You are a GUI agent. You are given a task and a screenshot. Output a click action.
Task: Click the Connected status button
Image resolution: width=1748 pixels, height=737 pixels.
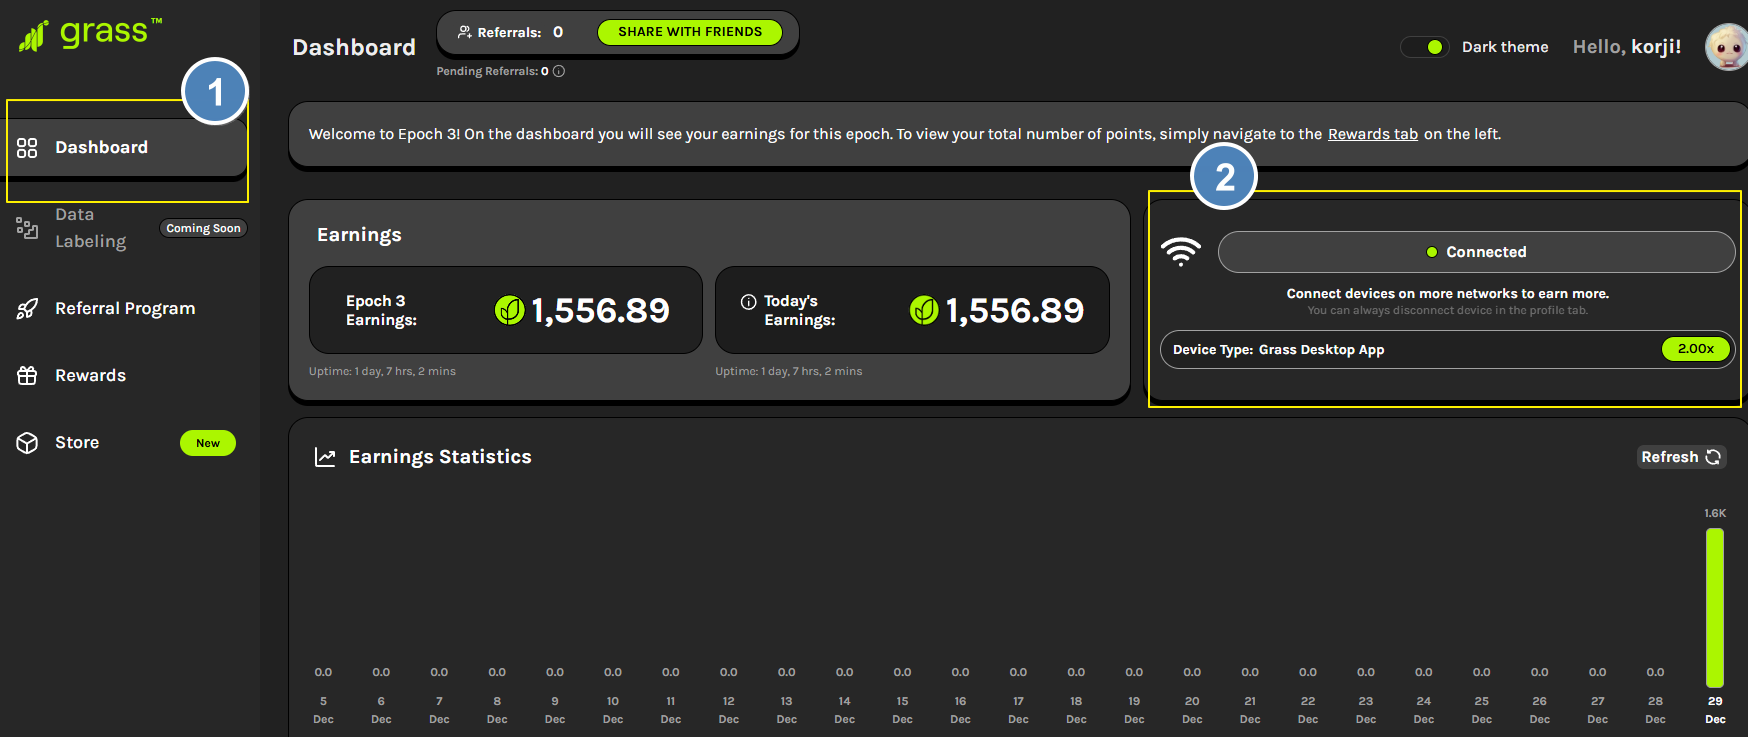[x=1476, y=252]
